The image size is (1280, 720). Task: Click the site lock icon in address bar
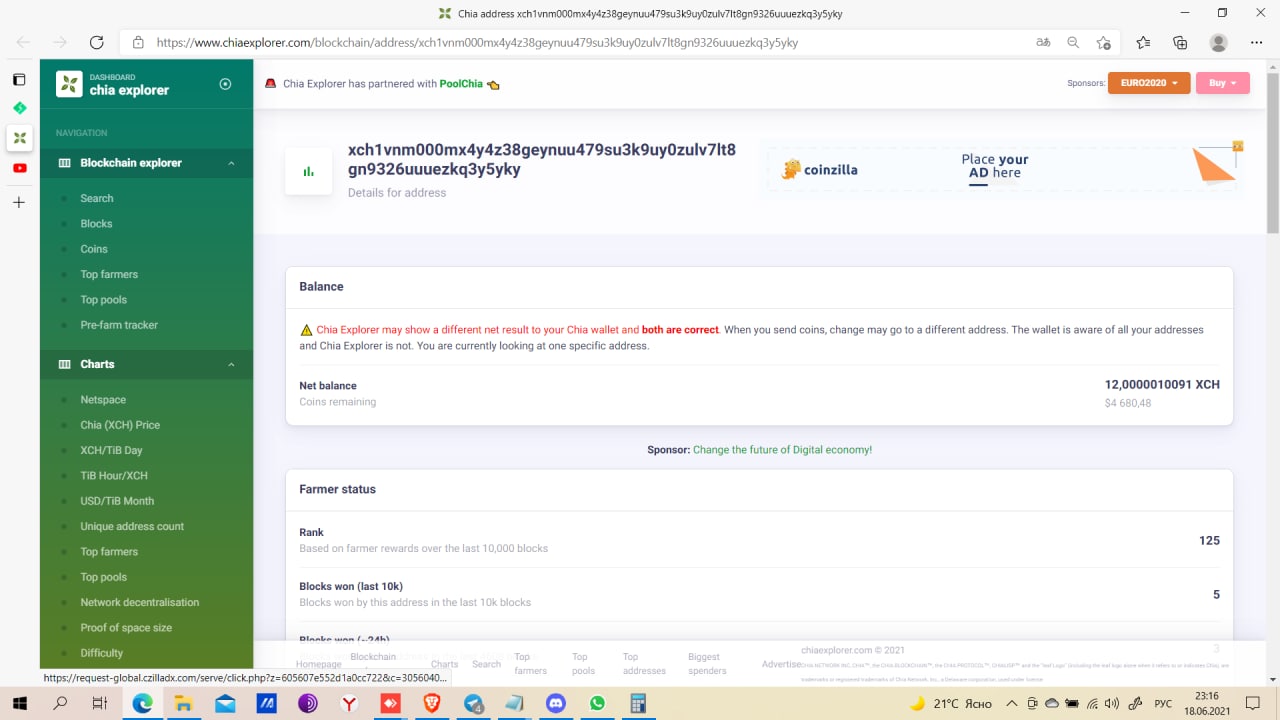138,43
